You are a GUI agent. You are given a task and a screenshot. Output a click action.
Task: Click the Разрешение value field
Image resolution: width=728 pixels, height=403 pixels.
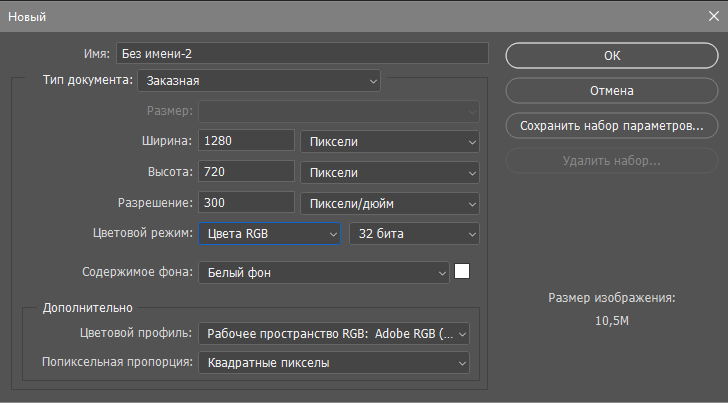247,202
